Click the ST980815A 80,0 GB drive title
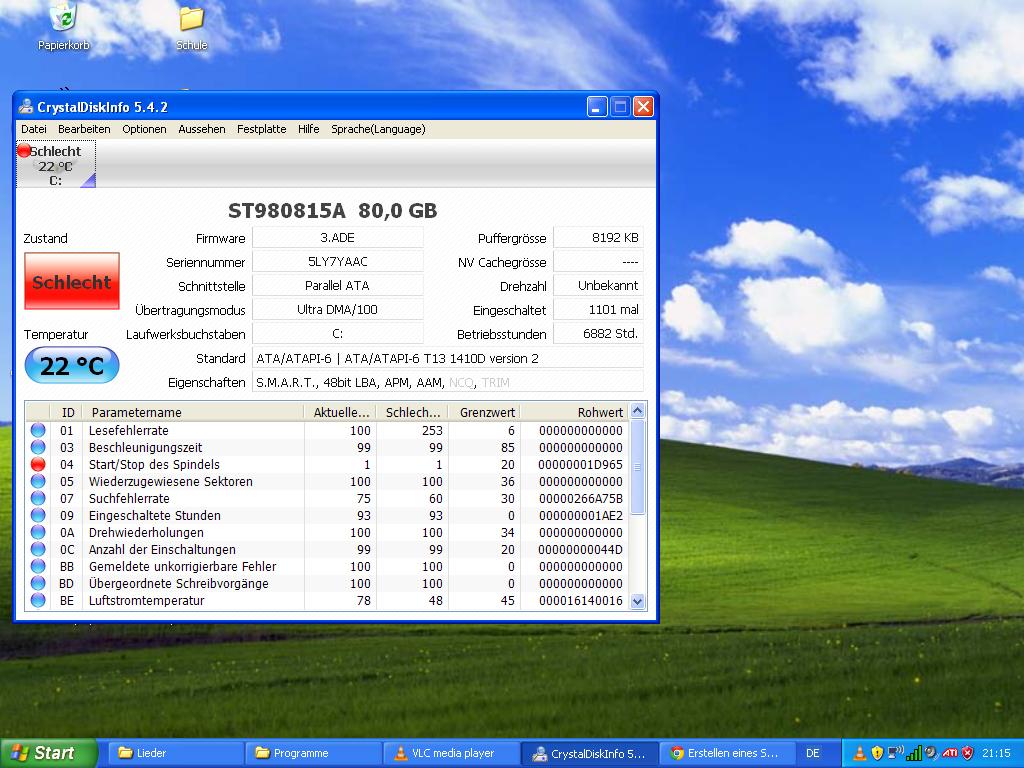This screenshot has height=768, width=1024. (332, 210)
